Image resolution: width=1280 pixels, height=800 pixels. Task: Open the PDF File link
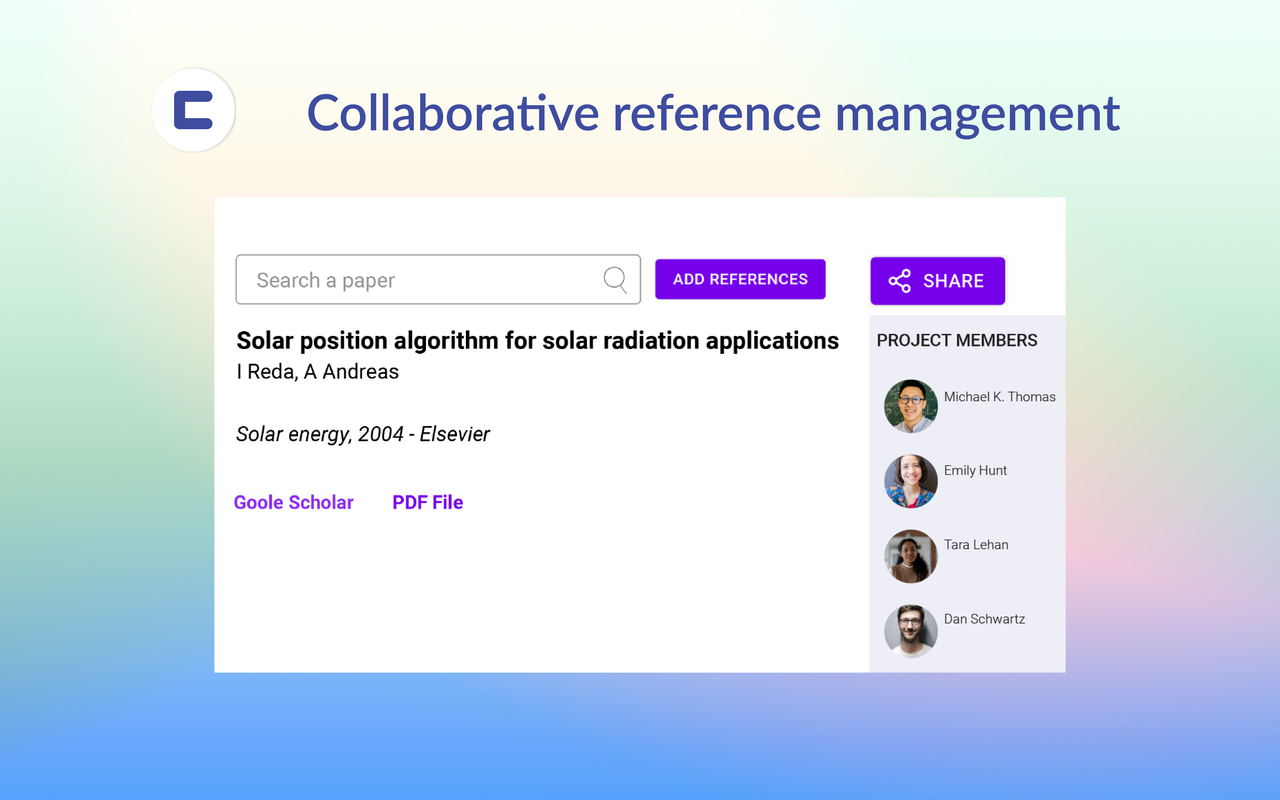point(427,502)
